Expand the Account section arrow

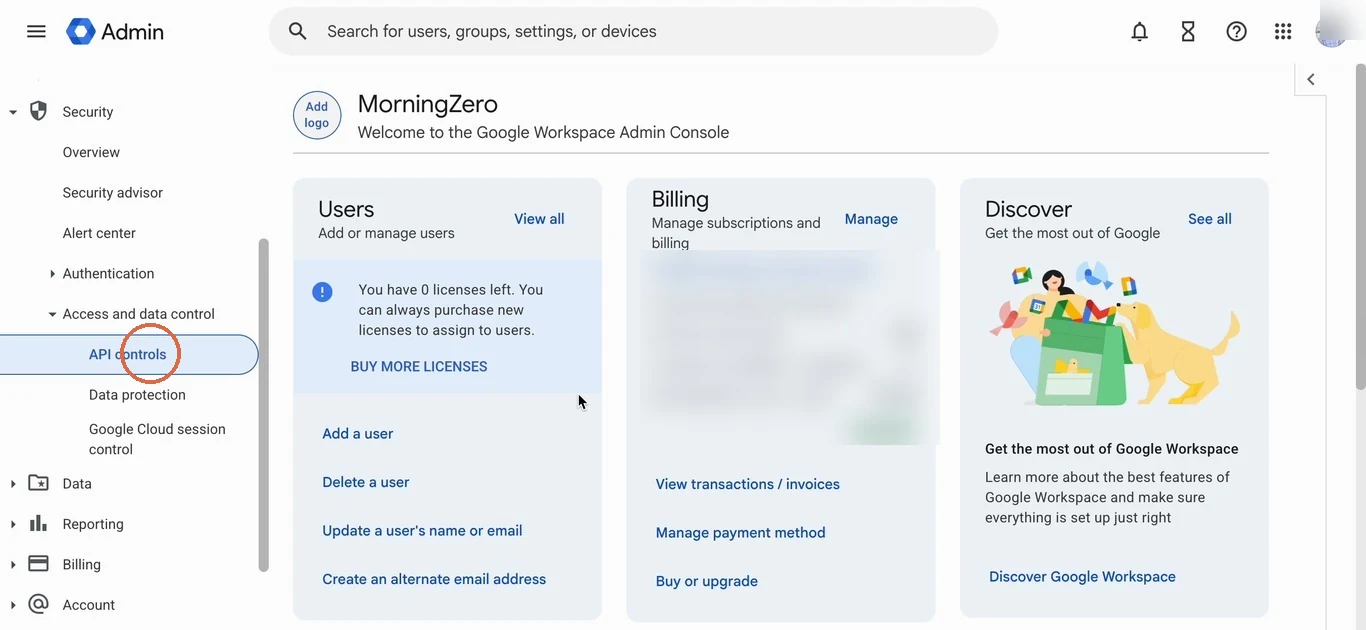[x=13, y=605]
